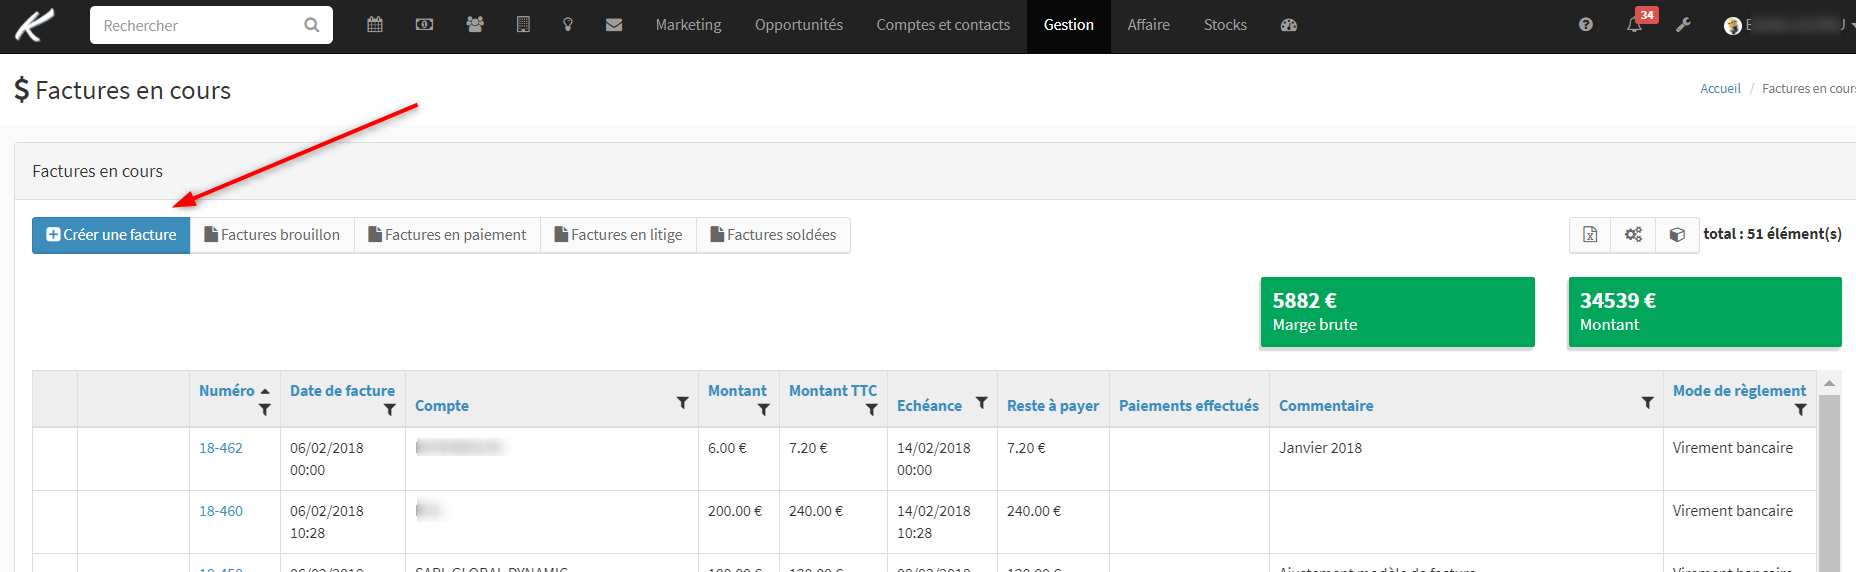Sort by Montant column header
This screenshot has width=1856, height=572.
coord(737,391)
